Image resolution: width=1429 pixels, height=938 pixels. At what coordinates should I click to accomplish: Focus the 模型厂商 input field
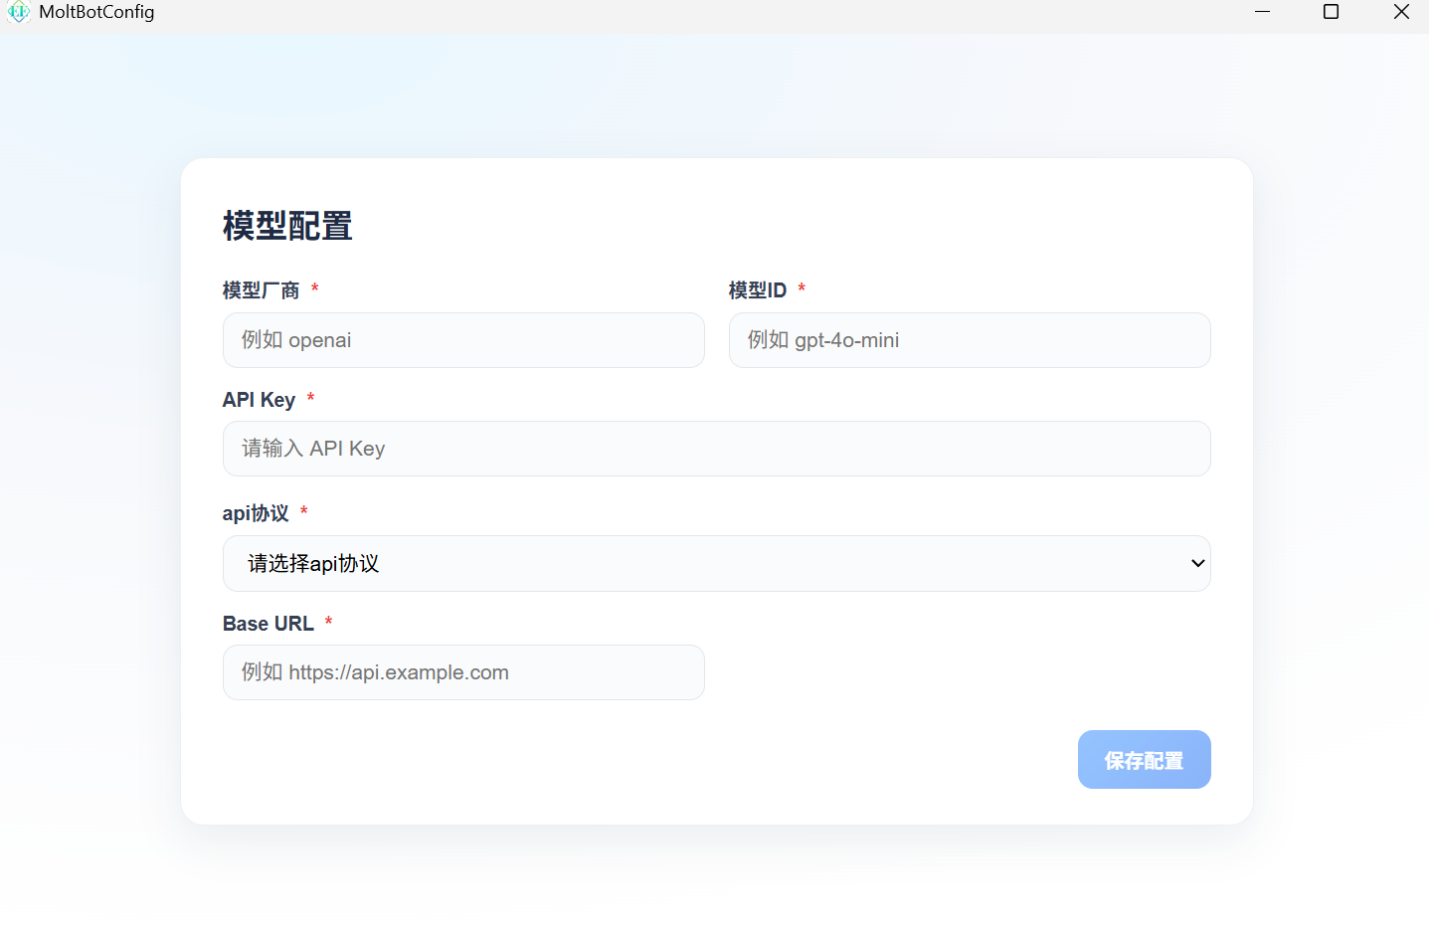pos(463,340)
